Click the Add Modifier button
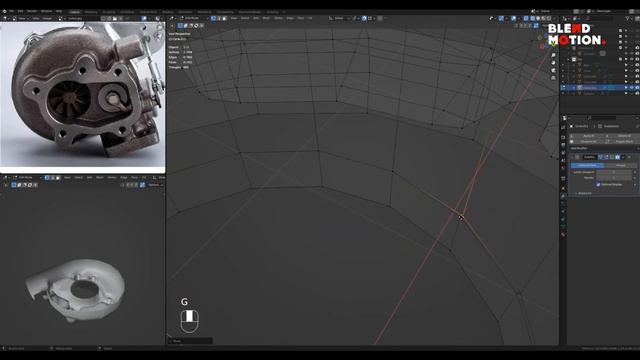640x360 pixels. (603, 148)
